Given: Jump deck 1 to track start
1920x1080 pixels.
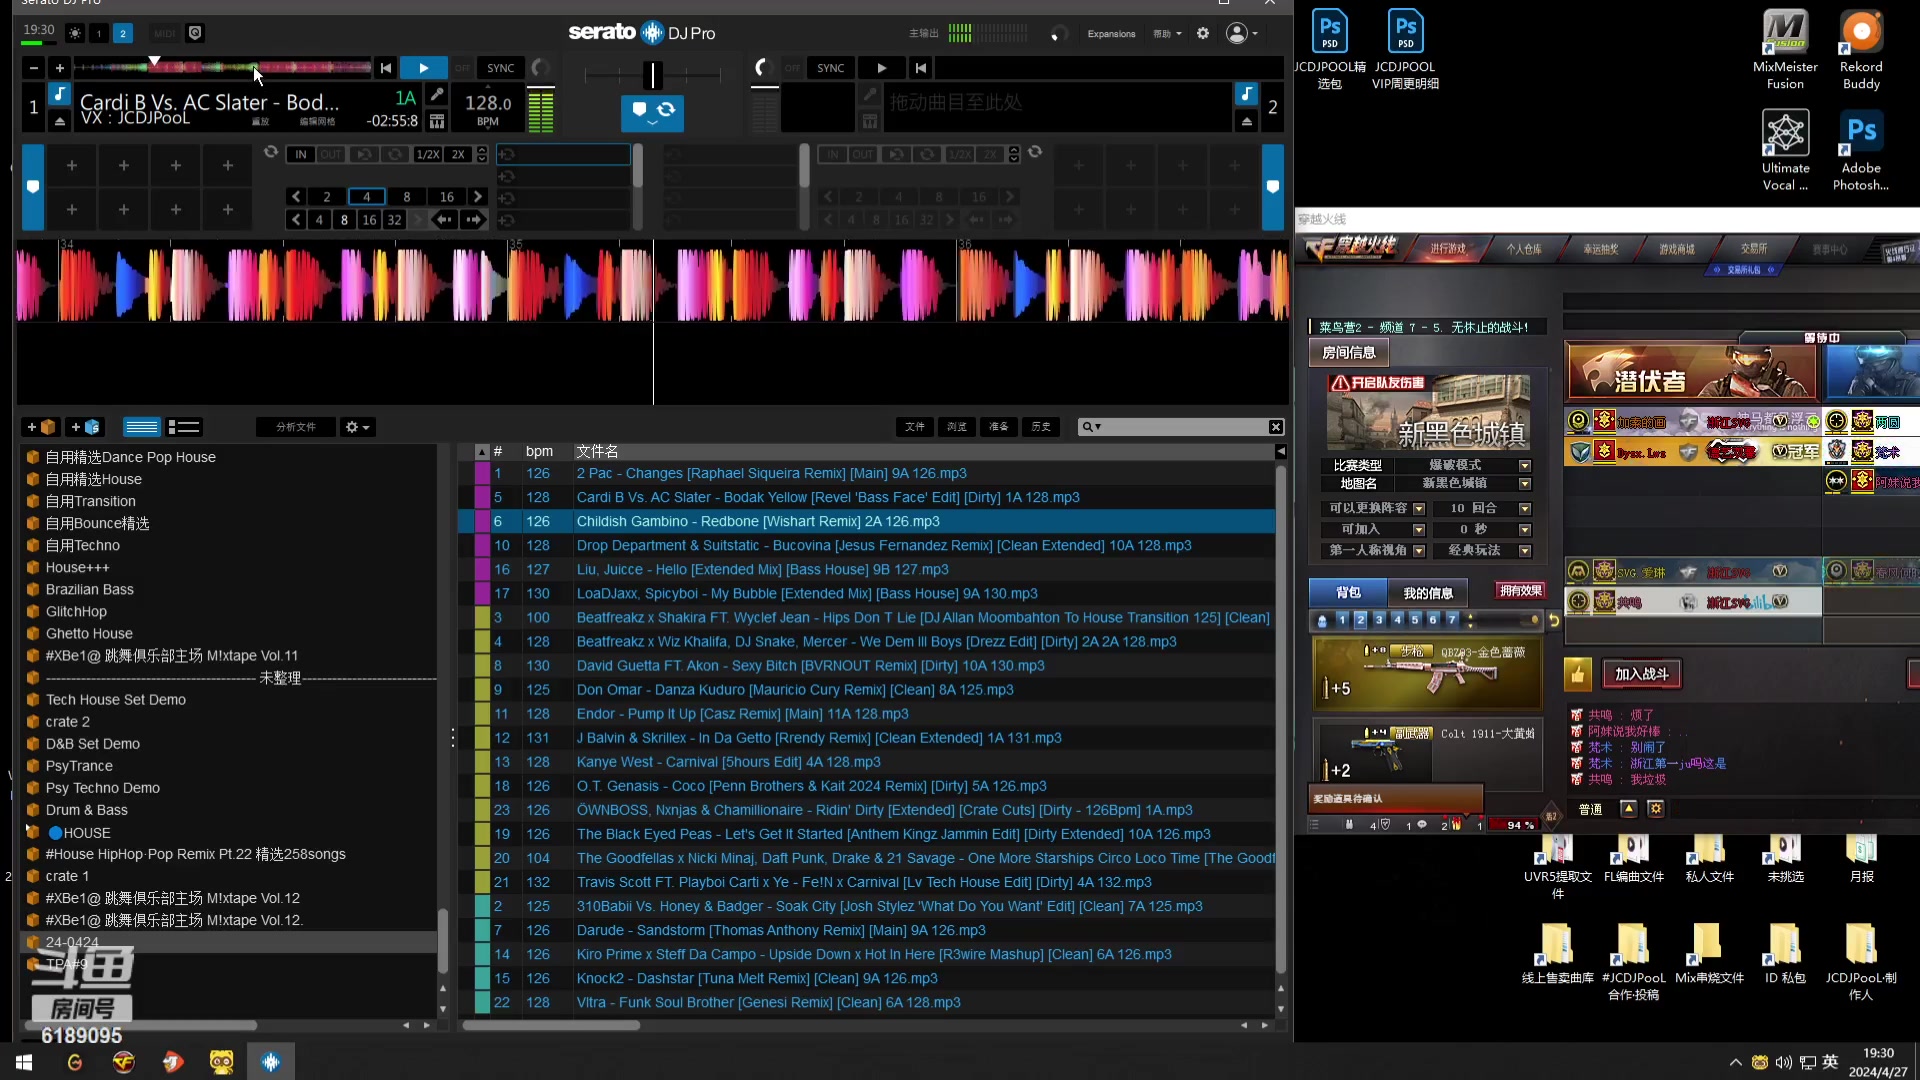Looking at the screenshot, I should (x=386, y=68).
